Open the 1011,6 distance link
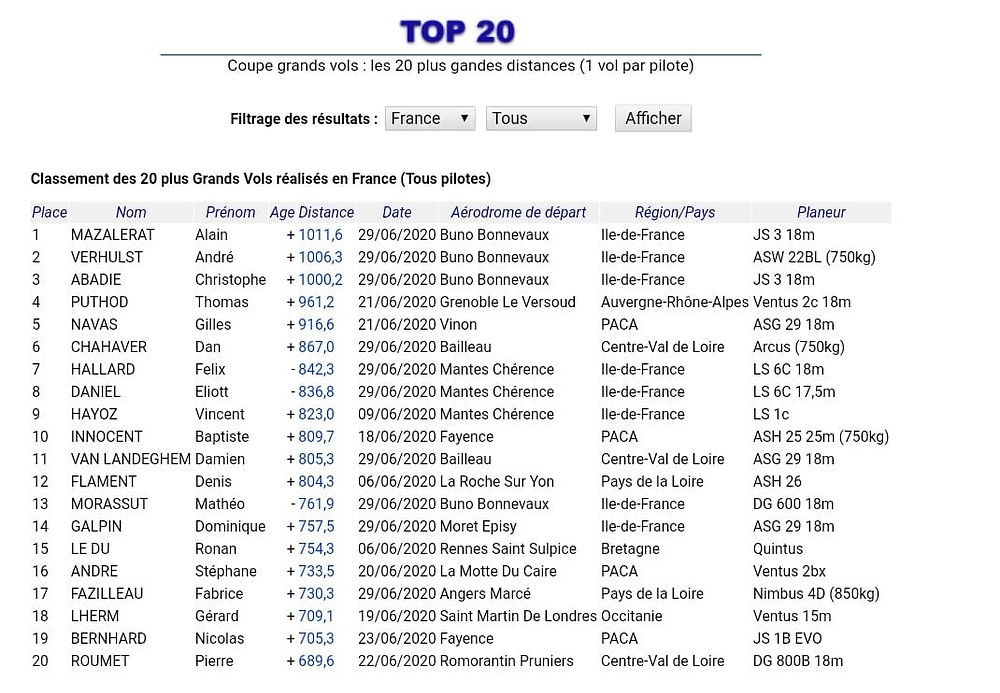Image resolution: width=1000 pixels, height=693 pixels. (x=320, y=235)
